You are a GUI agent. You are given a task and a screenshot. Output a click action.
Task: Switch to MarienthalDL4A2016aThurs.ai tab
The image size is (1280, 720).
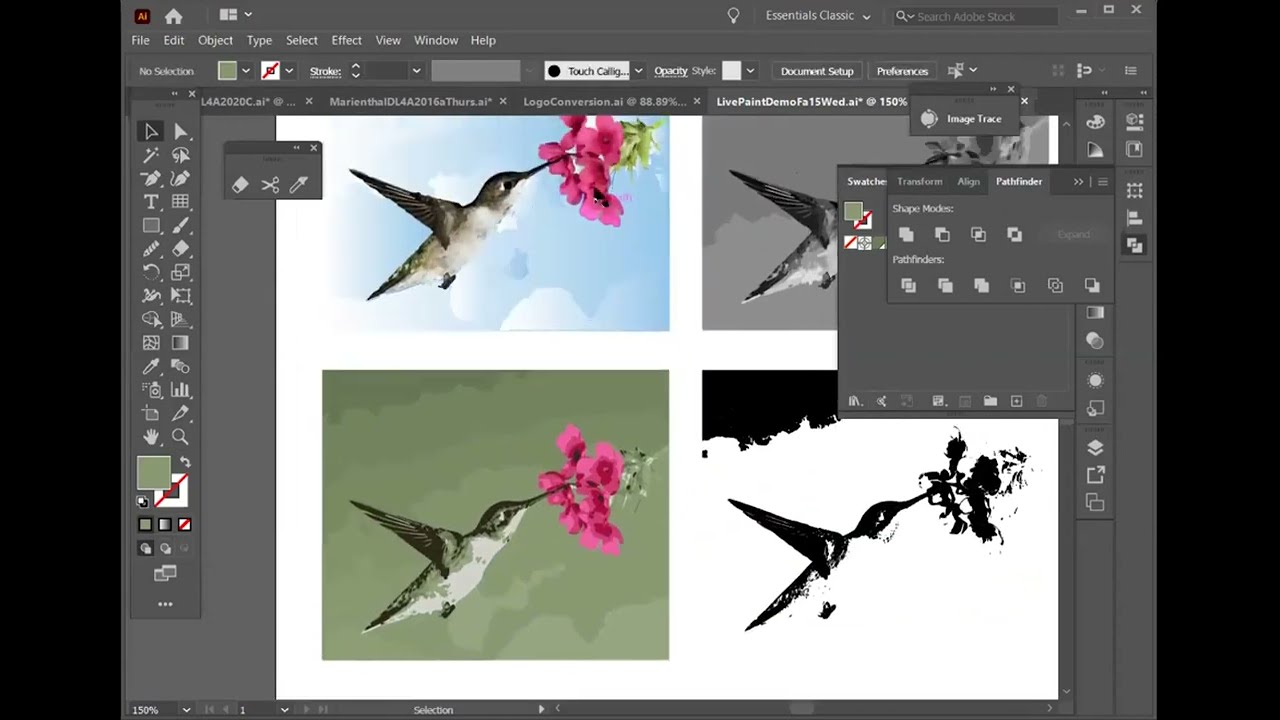410,102
